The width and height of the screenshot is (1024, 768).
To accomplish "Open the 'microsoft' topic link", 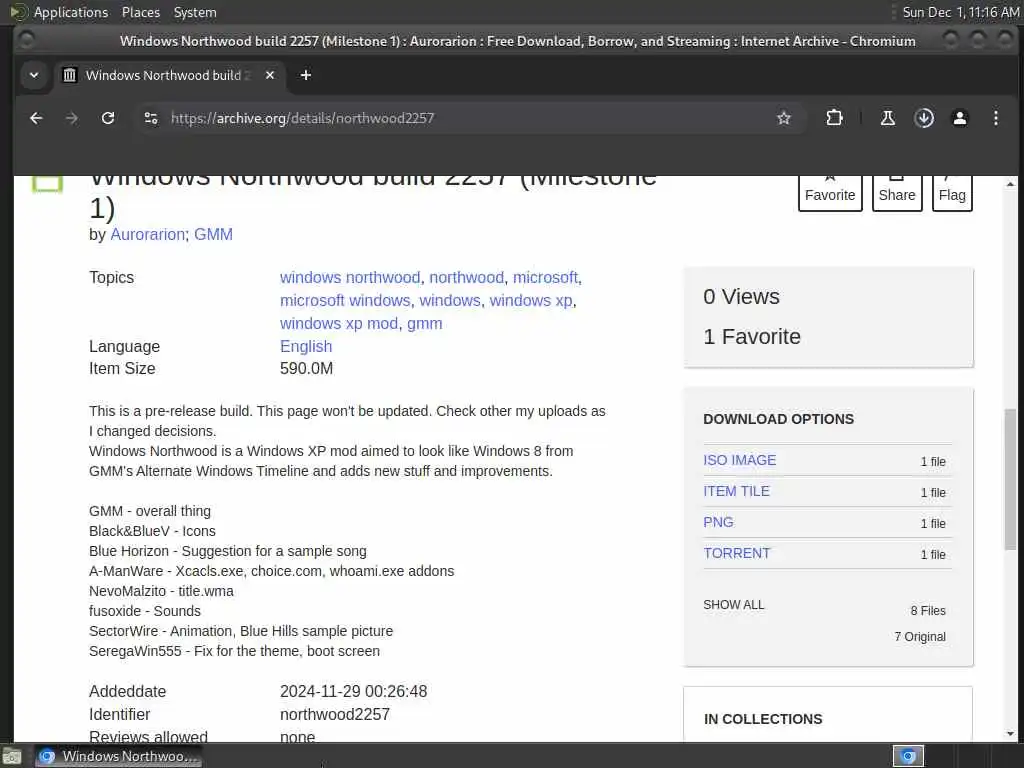I will [545, 278].
